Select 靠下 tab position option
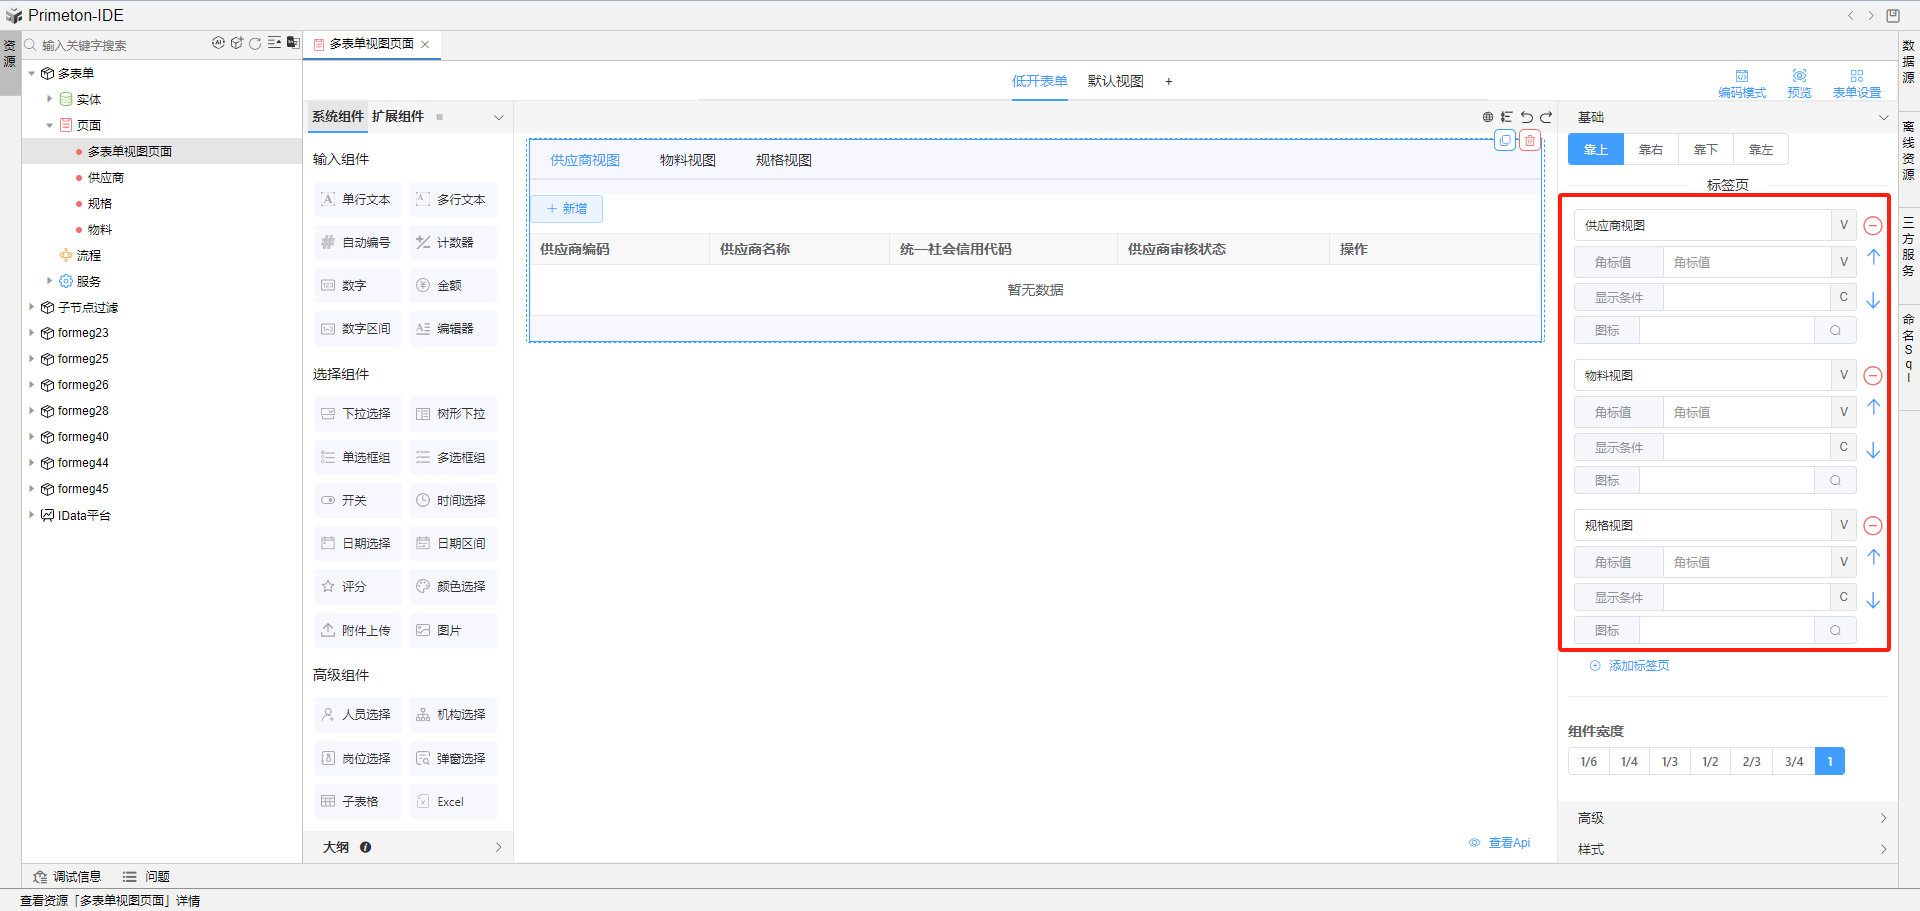1920x911 pixels. (x=1706, y=150)
